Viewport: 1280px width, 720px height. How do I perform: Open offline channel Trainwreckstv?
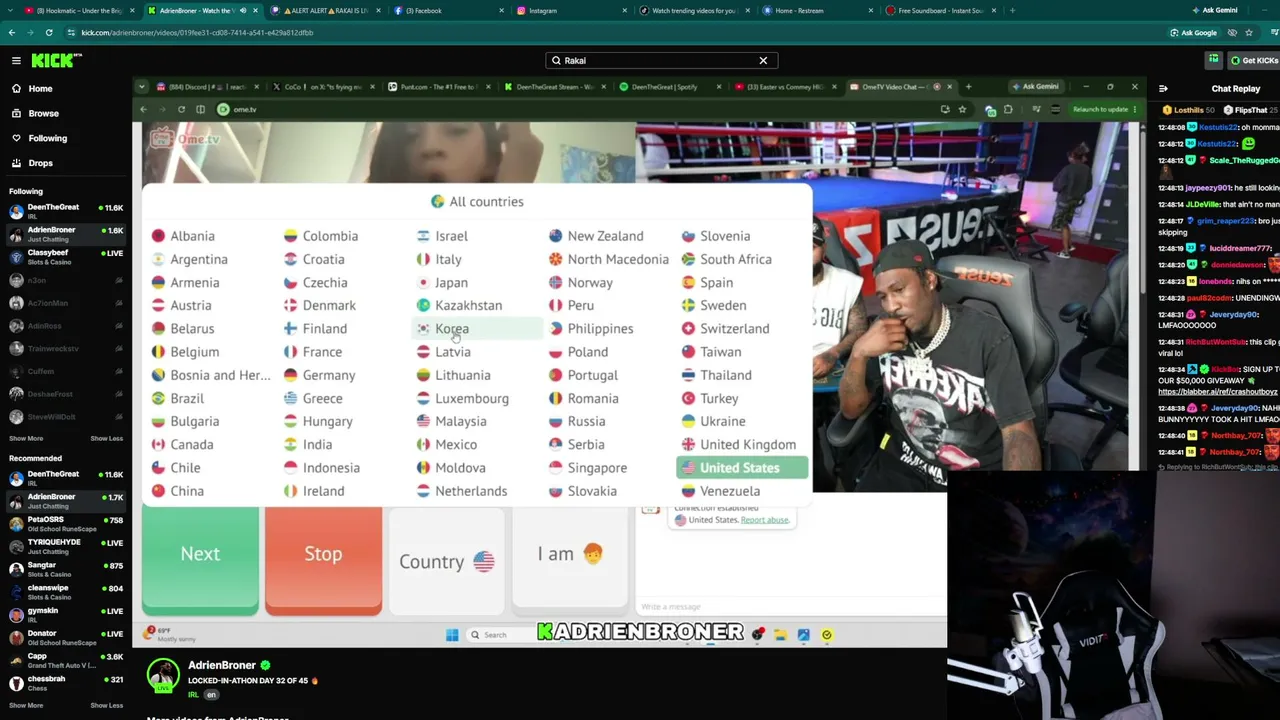(65, 349)
